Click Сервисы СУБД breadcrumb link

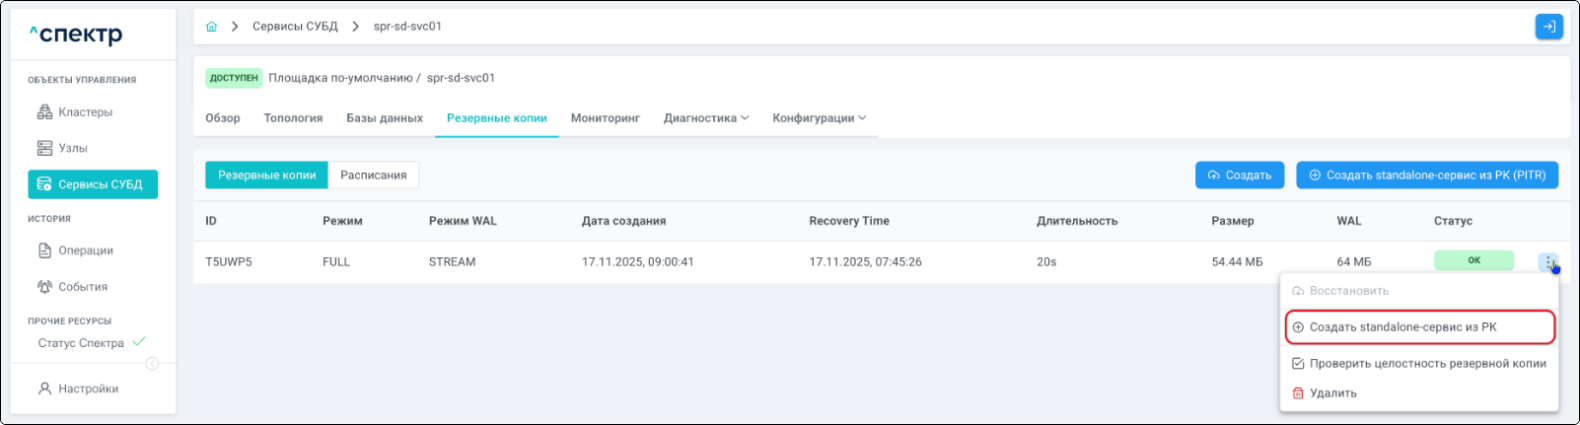[x=295, y=27]
